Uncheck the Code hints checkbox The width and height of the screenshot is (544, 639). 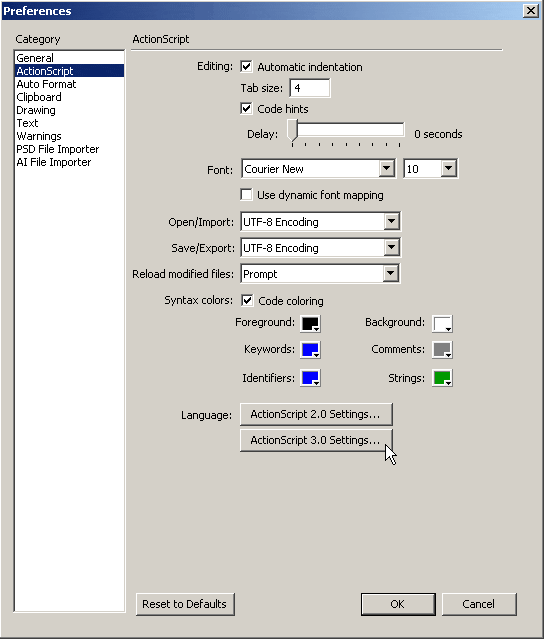click(x=246, y=108)
